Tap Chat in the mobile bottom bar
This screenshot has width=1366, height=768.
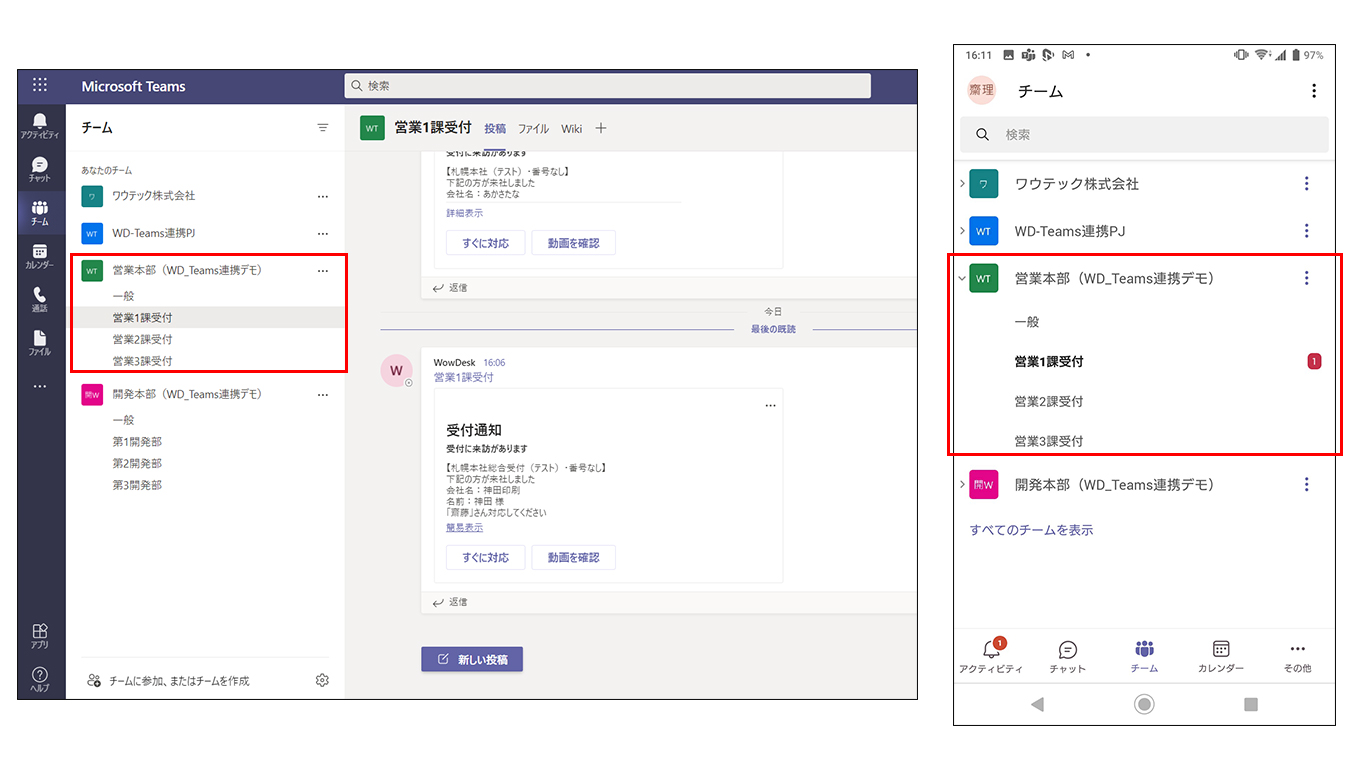coord(1067,656)
